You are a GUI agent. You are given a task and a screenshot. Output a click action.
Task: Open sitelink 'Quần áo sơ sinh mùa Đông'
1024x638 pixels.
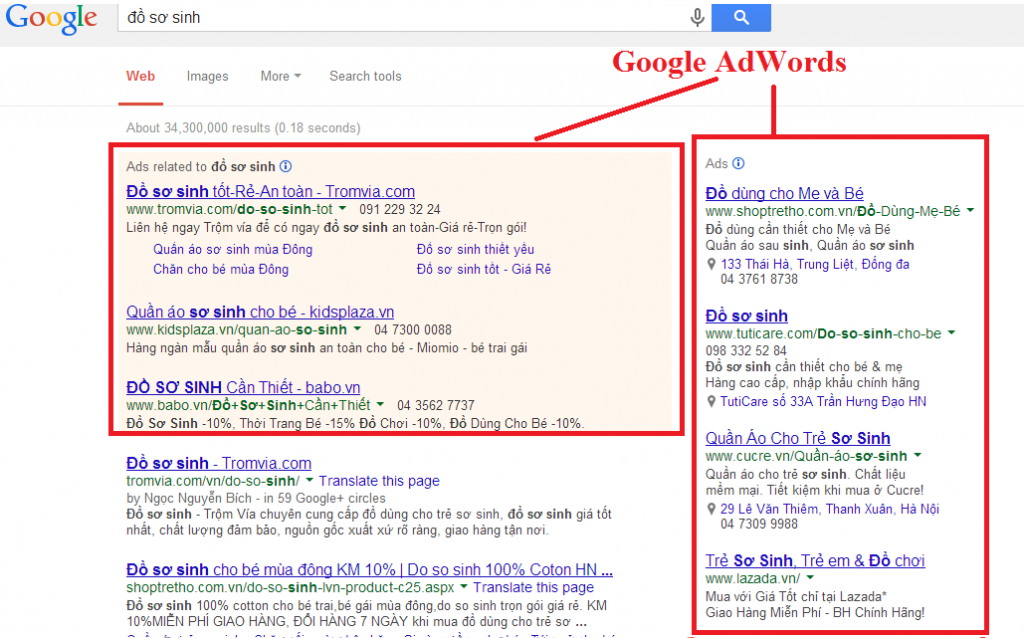pos(232,249)
